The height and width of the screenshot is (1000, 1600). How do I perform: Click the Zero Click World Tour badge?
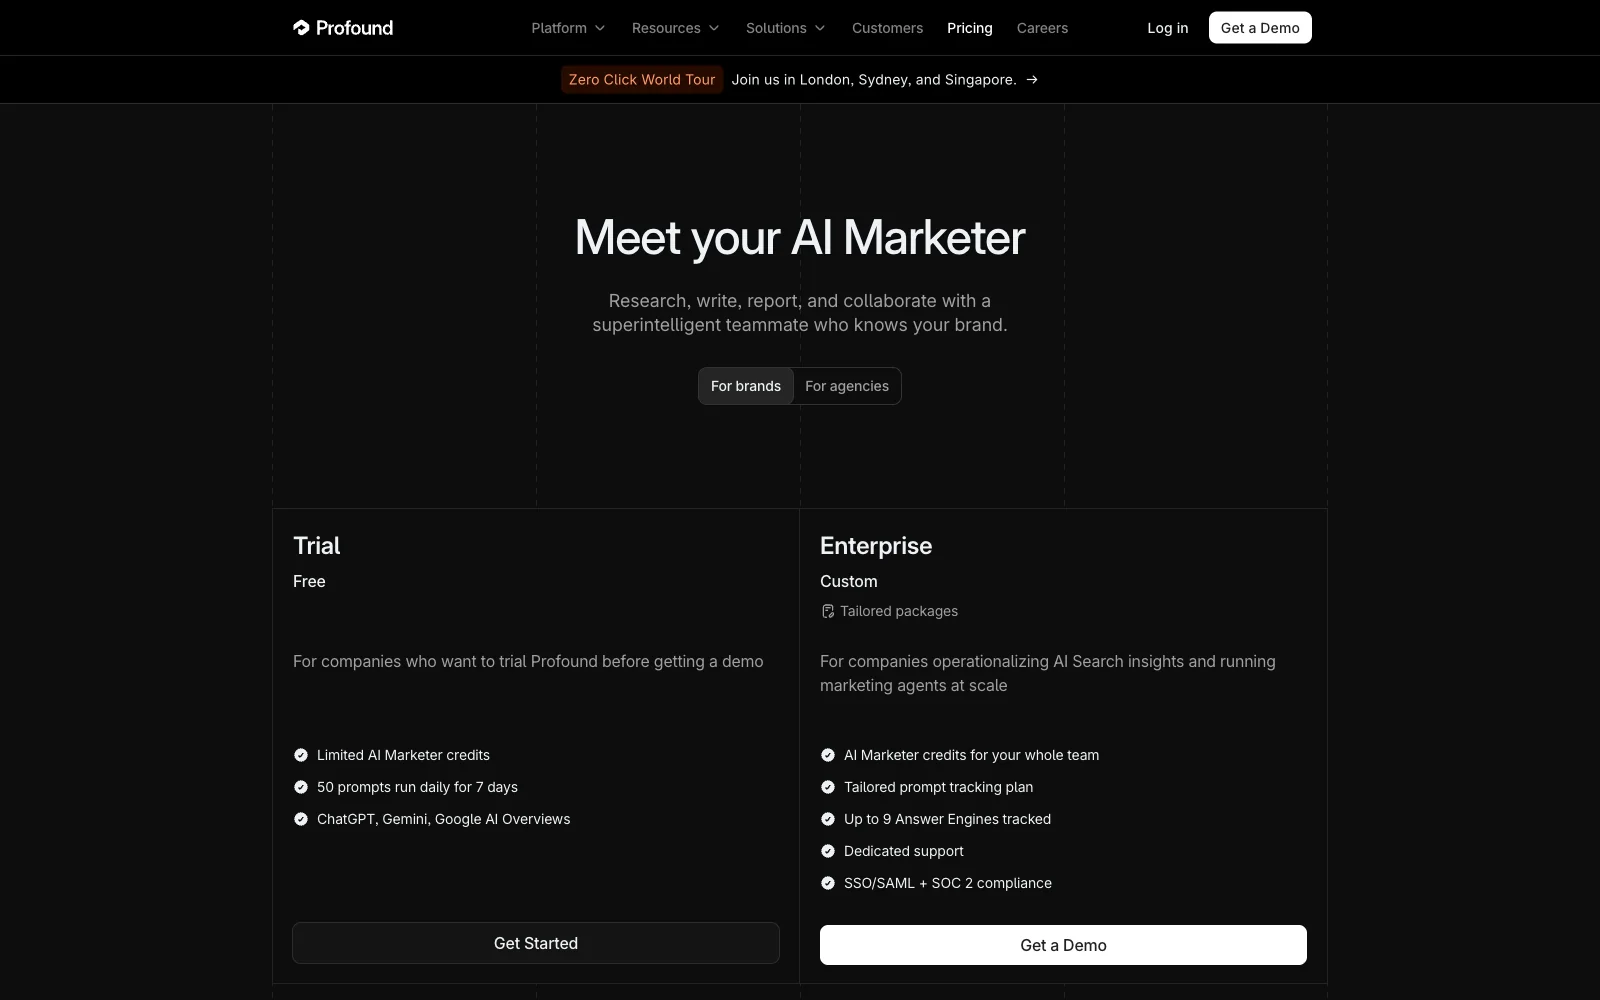642,80
